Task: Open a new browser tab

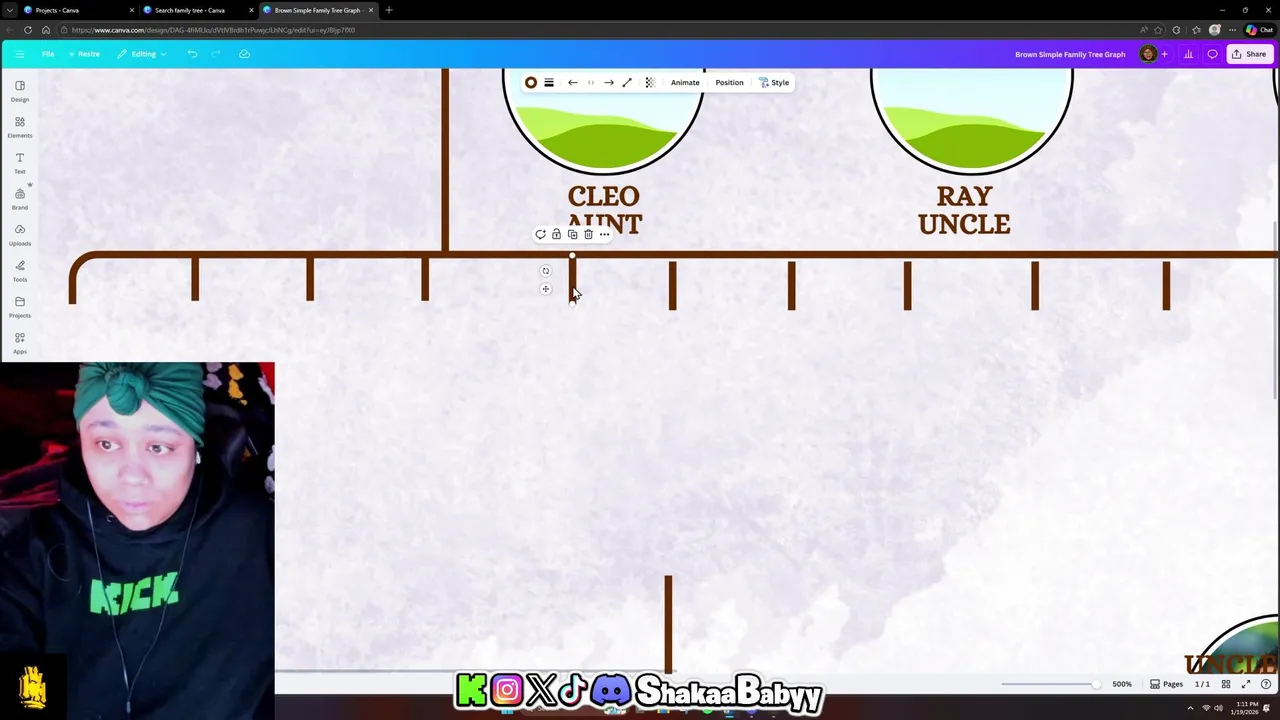Action: pyautogui.click(x=388, y=10)
